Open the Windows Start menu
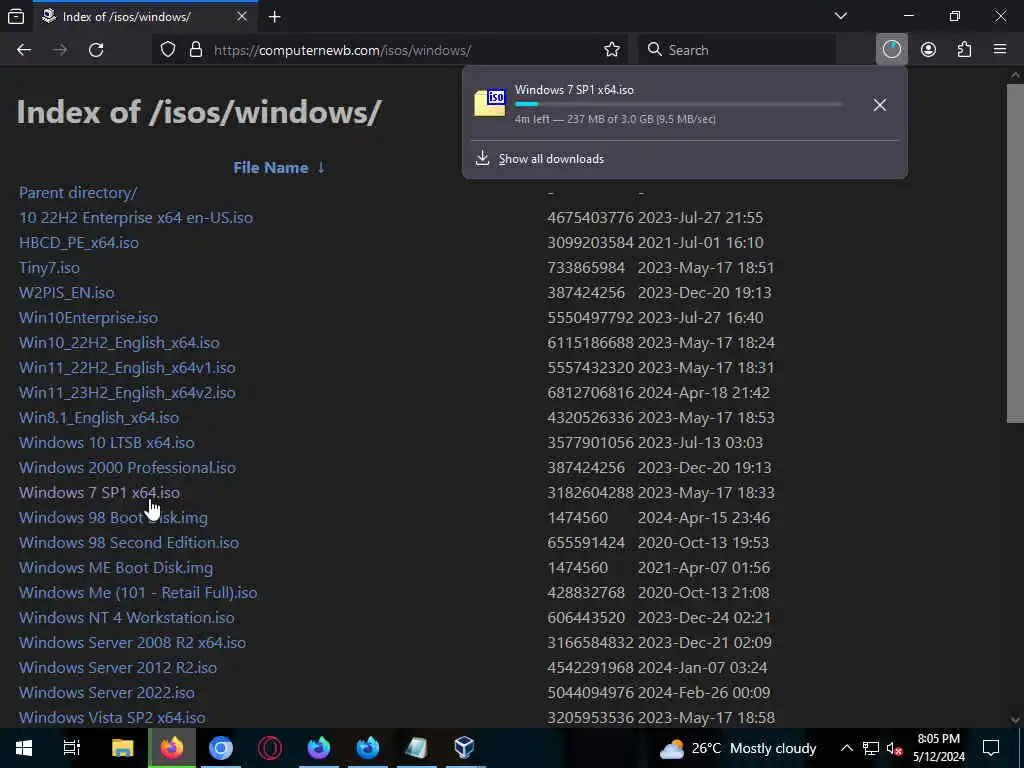Screen dimensions: 1024x768 coord(24,748)
